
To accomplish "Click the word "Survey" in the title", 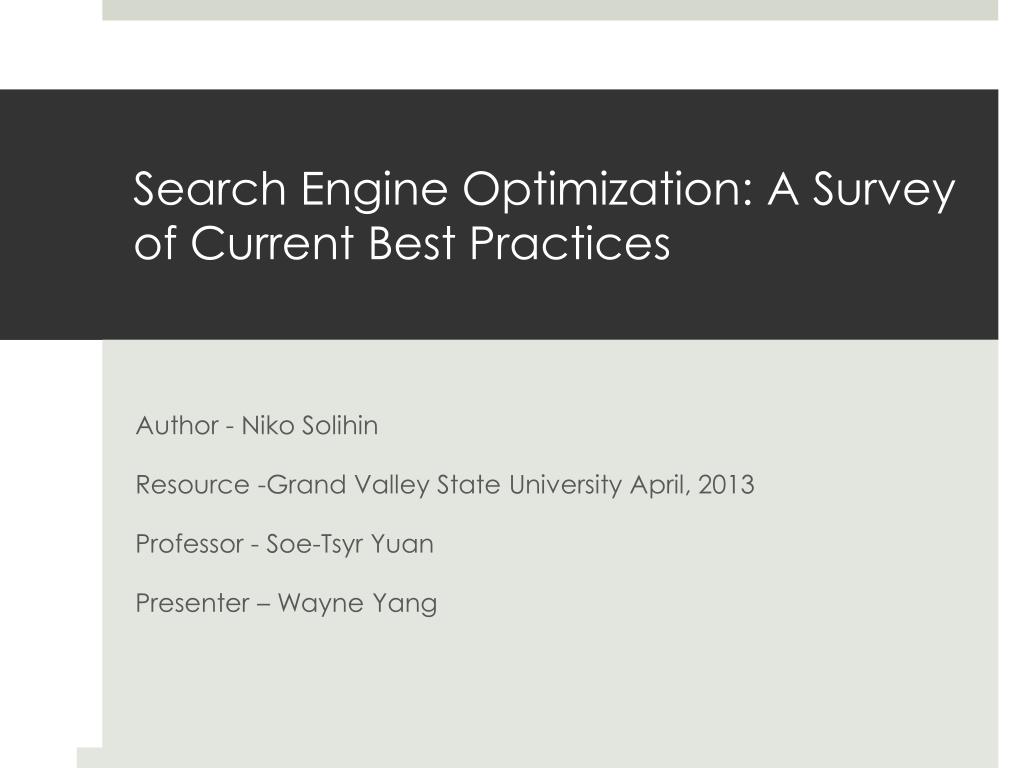I will [x=884, y=191].
